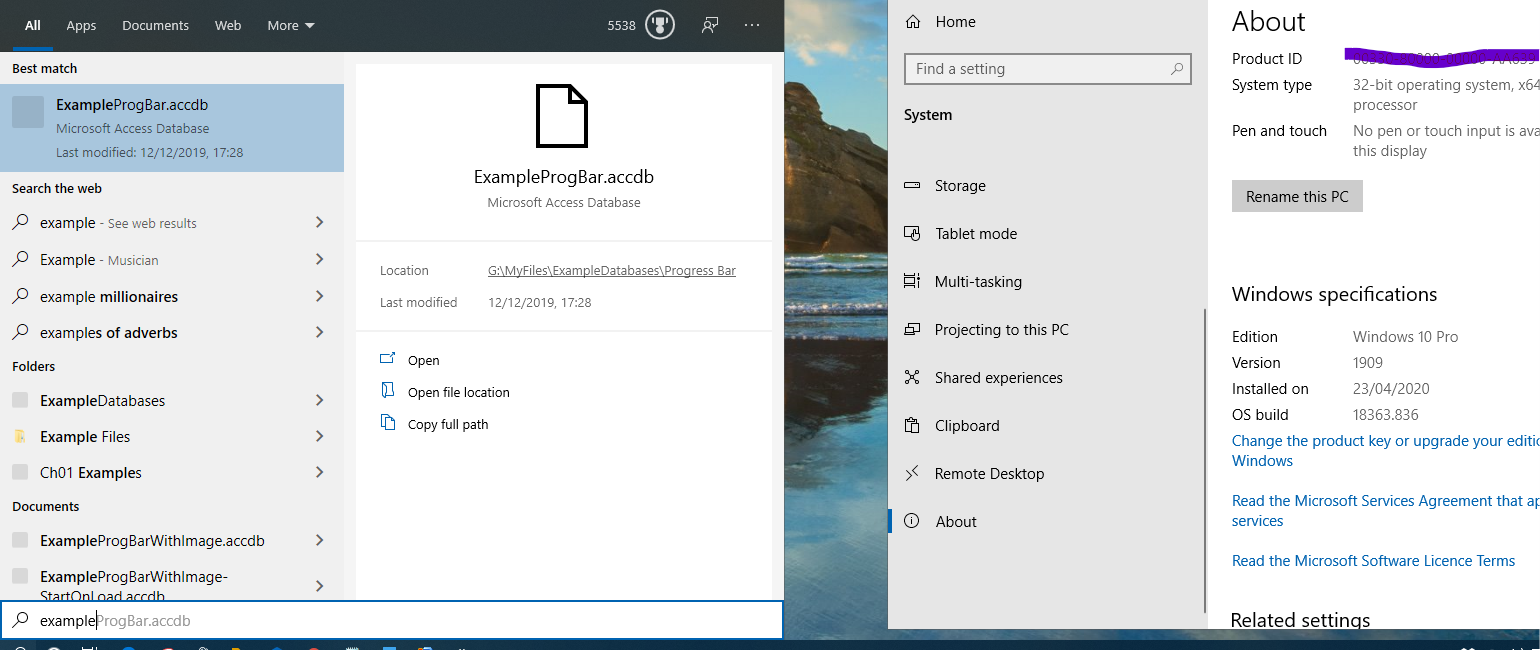This screenshot has width=1540, height=650.
Task: Open the three-dots options menu
Action: (752, 25)
